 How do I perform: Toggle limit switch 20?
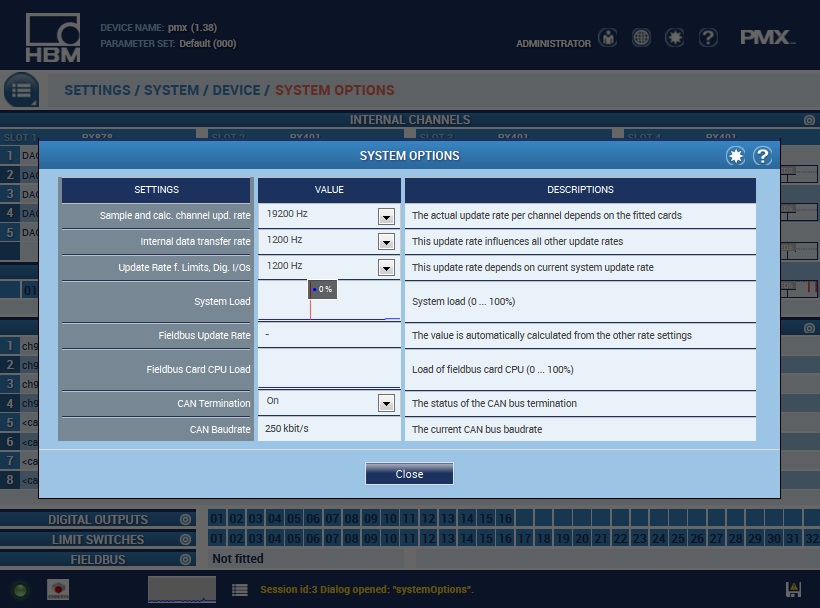582,538
